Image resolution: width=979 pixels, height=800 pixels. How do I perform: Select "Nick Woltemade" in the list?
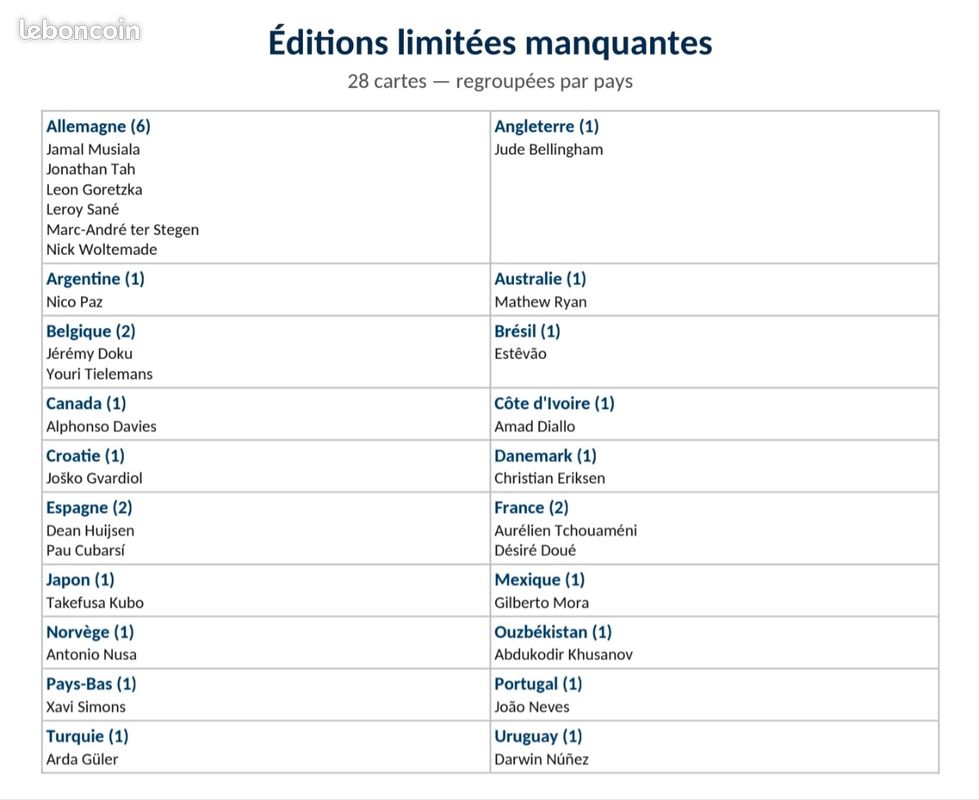102,250
